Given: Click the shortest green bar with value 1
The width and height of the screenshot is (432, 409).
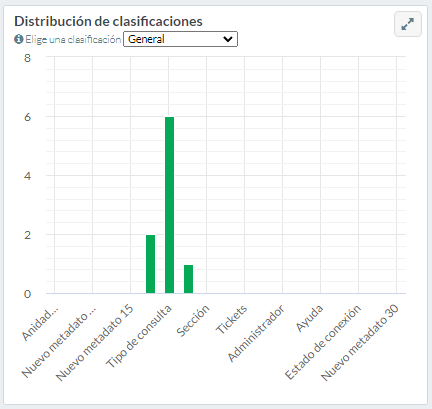Looking at the screenshot, I should [188, 279].
